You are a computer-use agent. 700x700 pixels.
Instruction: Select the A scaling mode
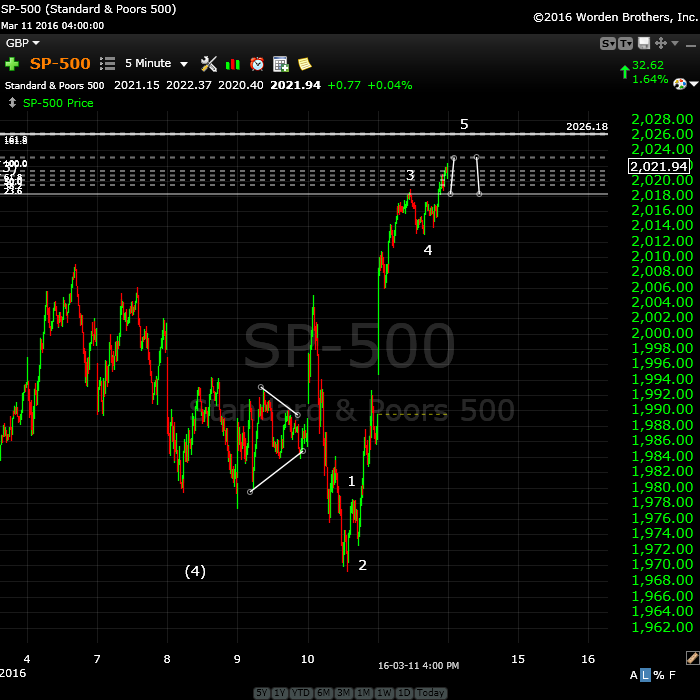[x=633, y=675]
